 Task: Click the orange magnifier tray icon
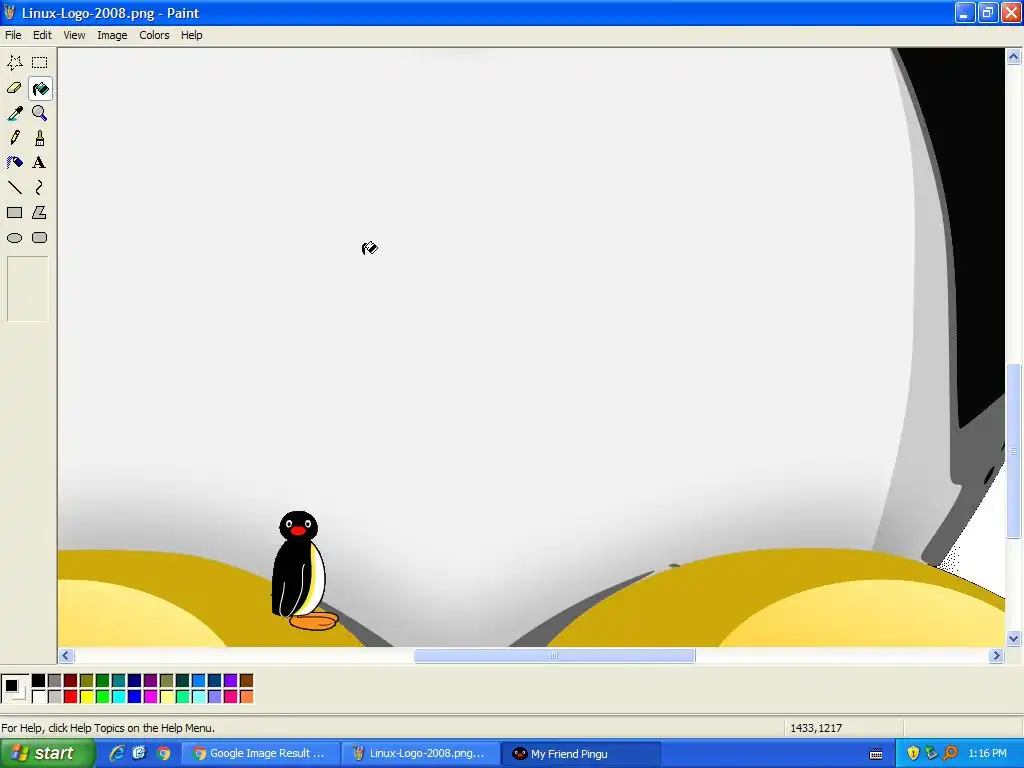click(x=950, y=754)
